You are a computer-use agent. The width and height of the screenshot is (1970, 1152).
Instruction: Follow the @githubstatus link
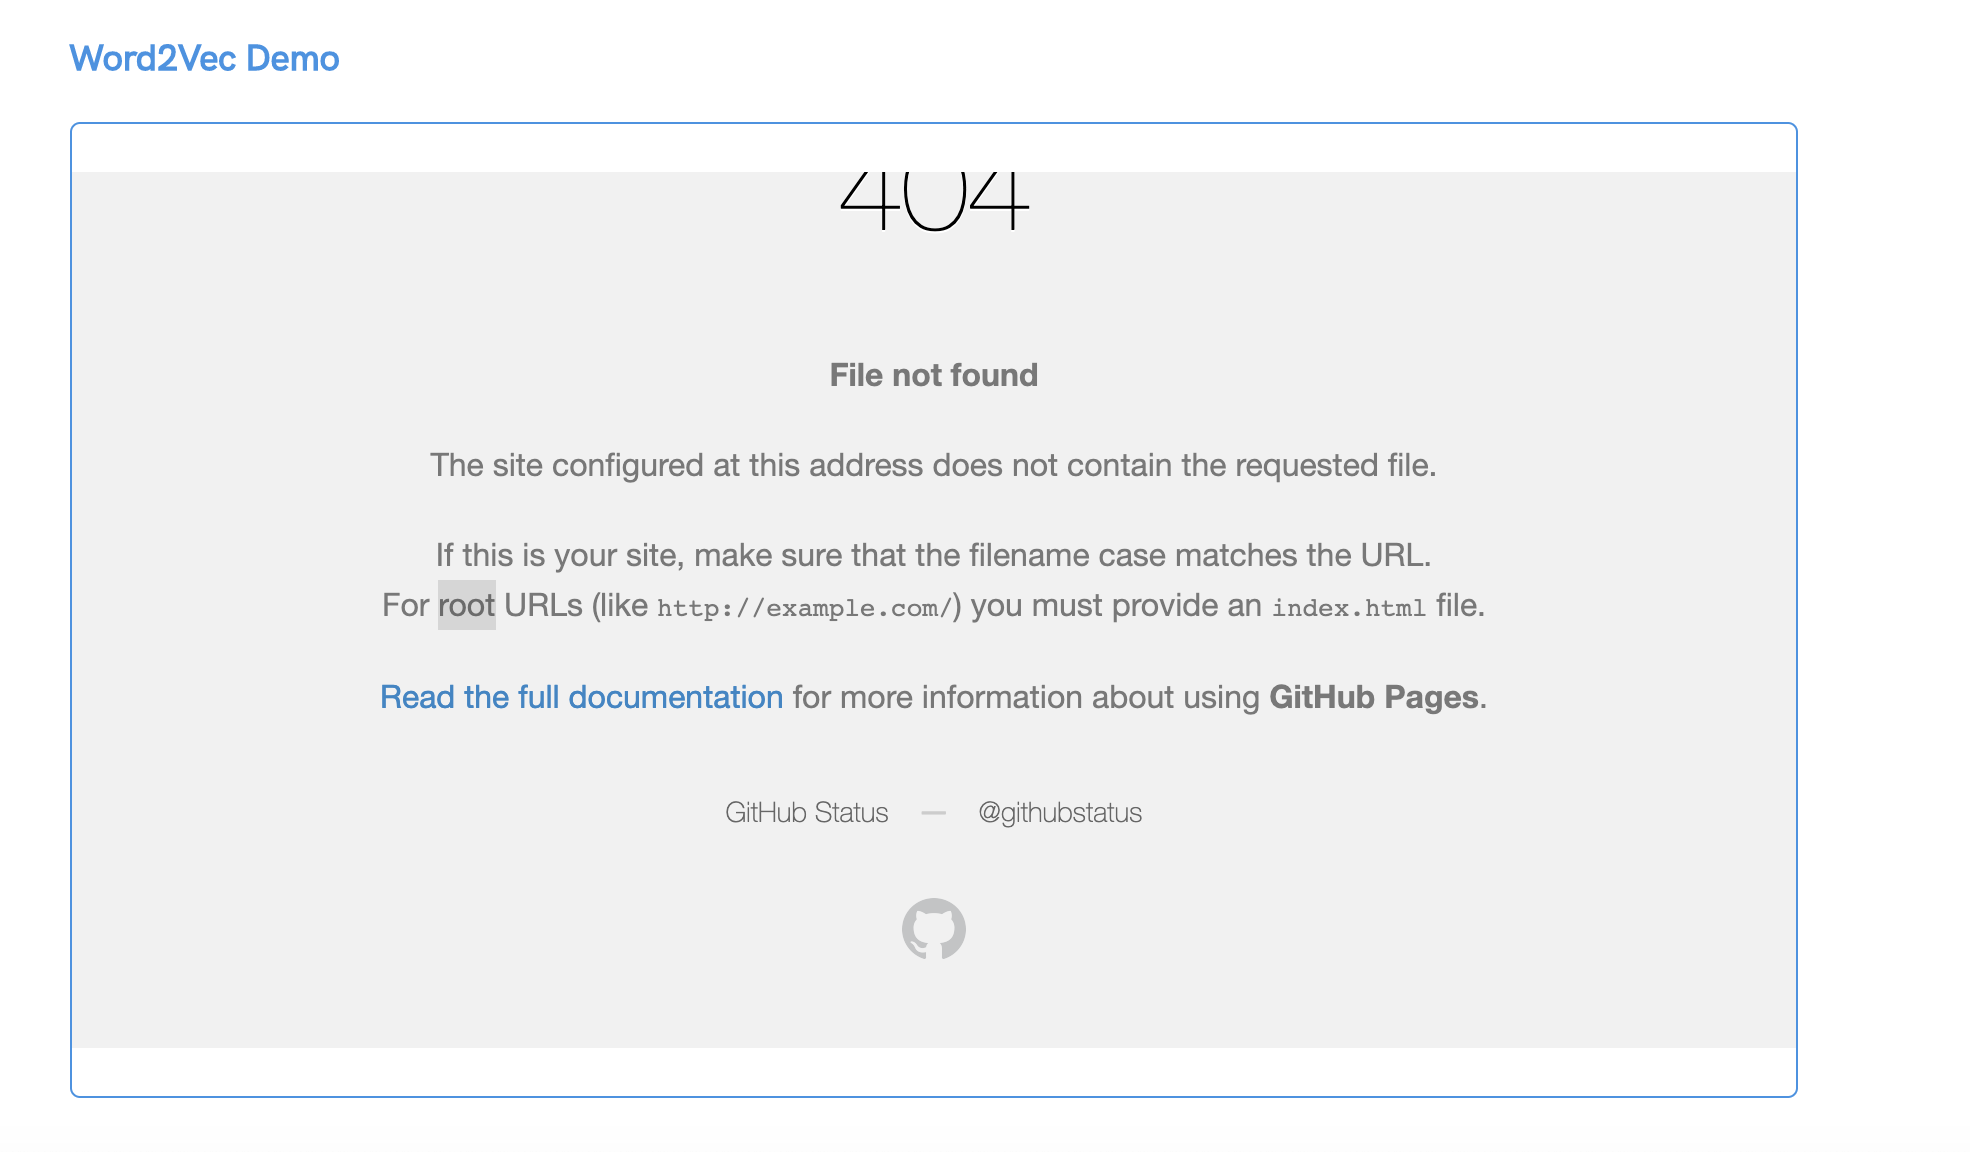click(x=1059, y=813)
